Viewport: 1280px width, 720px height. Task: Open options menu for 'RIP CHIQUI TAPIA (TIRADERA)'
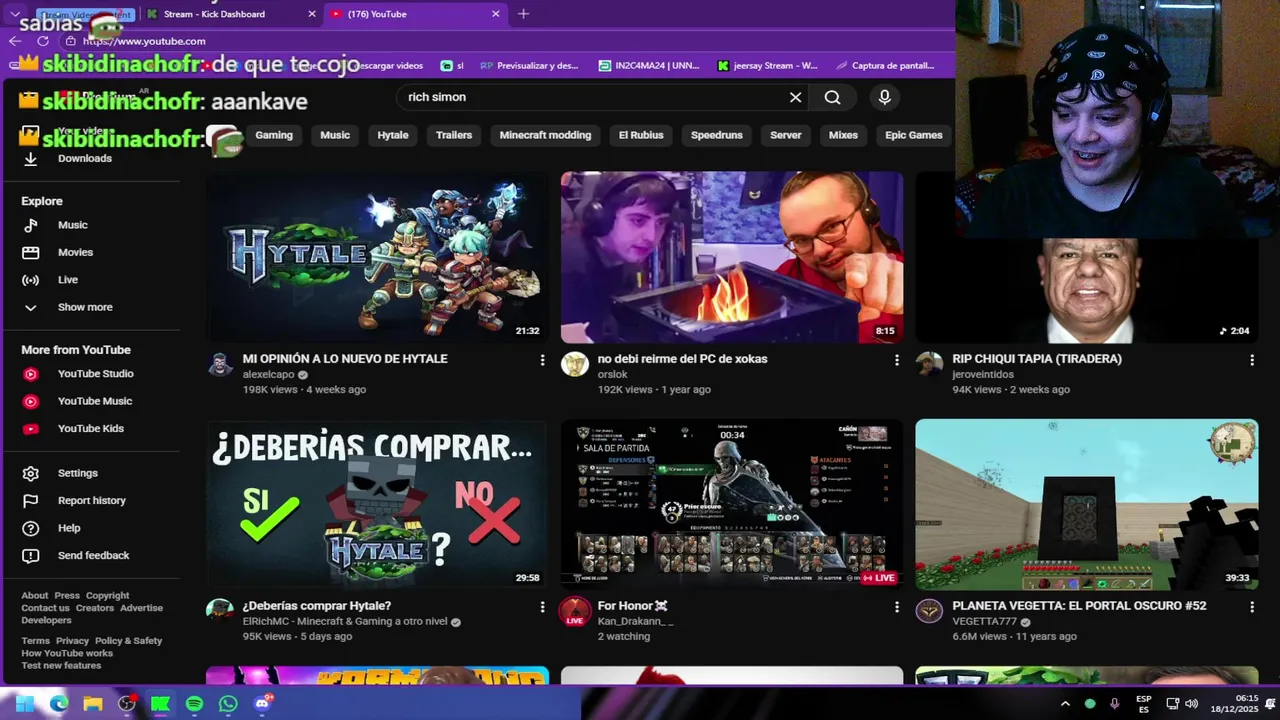click(x=1252, y=360)
